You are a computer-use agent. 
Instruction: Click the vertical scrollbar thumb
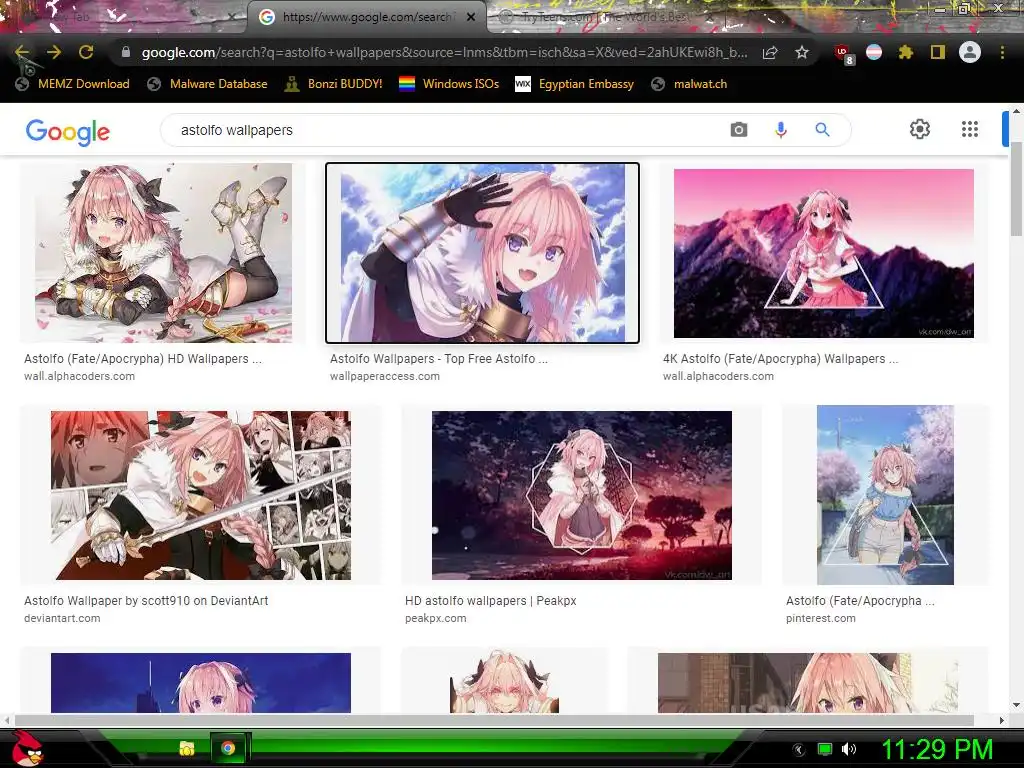[x=1016, y=188]
